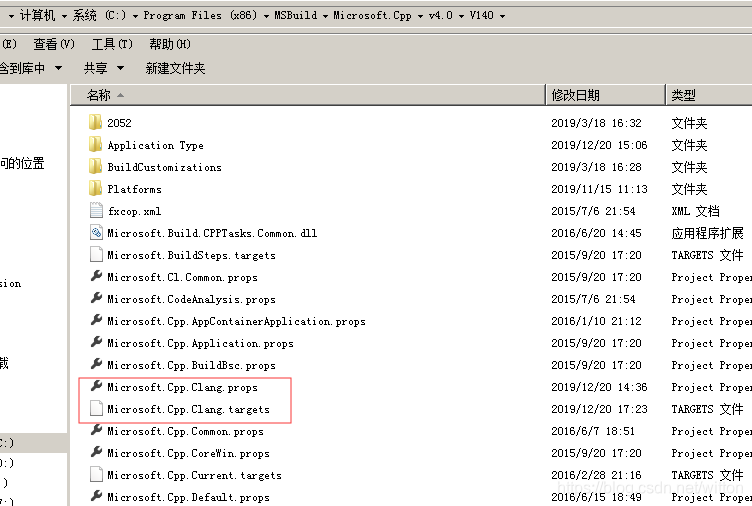Open the 工具(T) menu
Viewport: 752px width, 506px height.
click(x=112, y=44)
